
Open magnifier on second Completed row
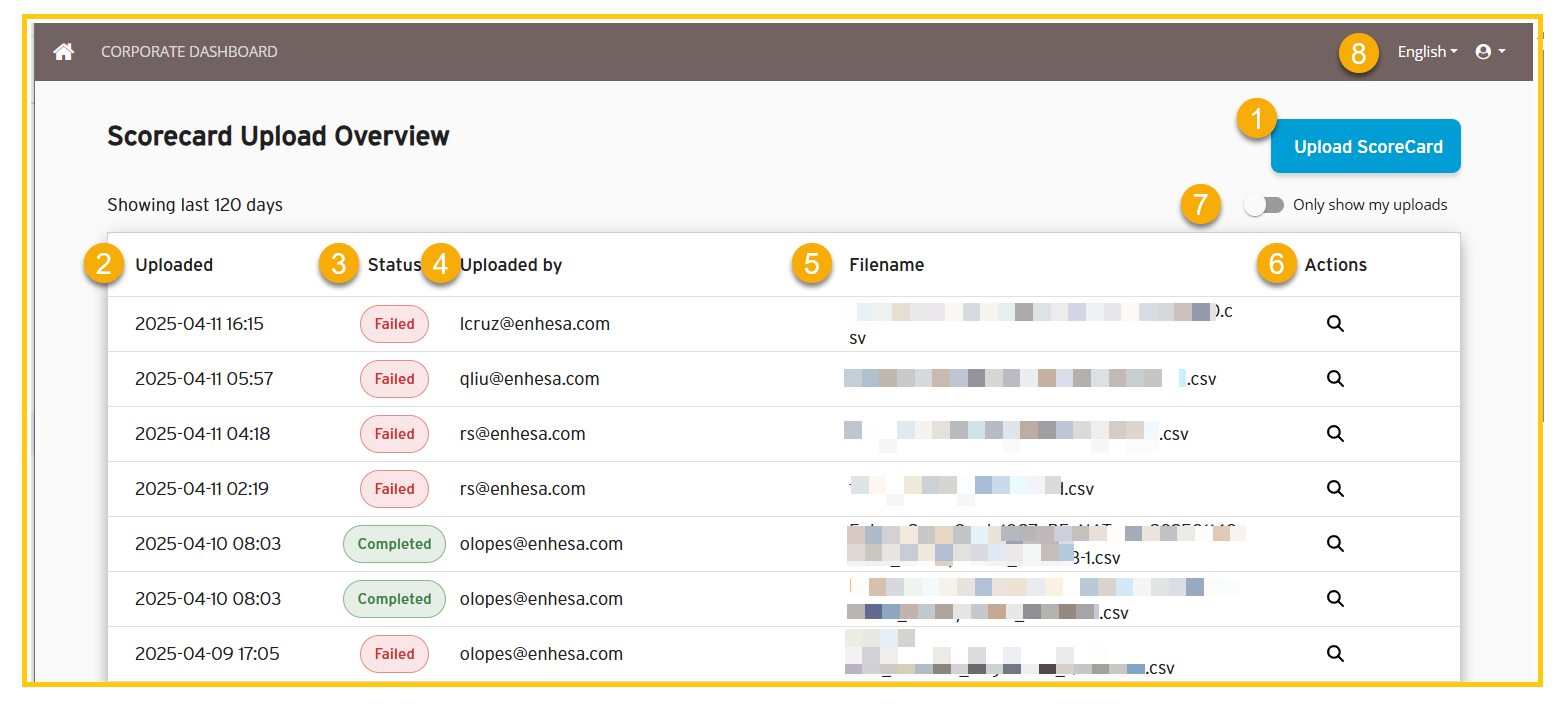1335,598
